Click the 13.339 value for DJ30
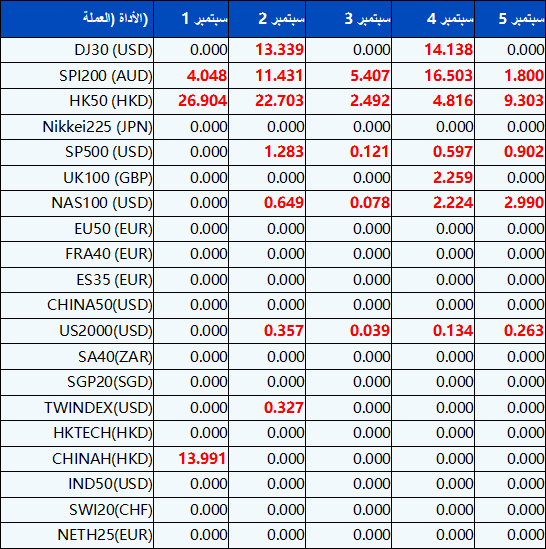This screenshot has width=546, height=549. click(x=279, y=50)
